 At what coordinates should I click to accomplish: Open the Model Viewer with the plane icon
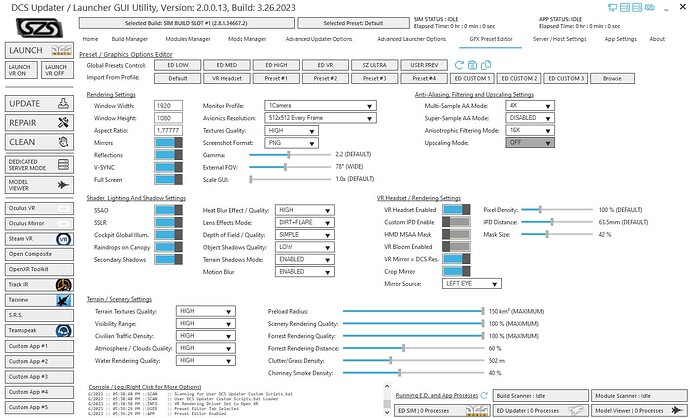[39, 185]
